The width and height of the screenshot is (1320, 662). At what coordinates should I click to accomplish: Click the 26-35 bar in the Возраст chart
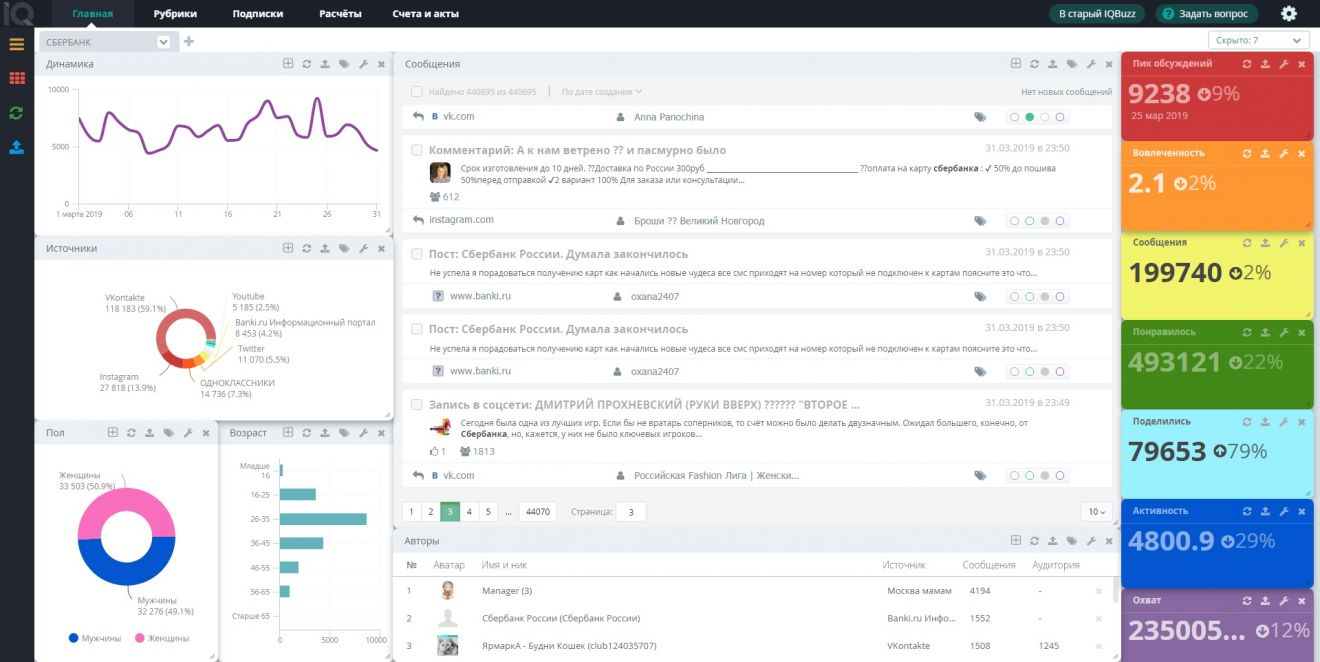323,519
